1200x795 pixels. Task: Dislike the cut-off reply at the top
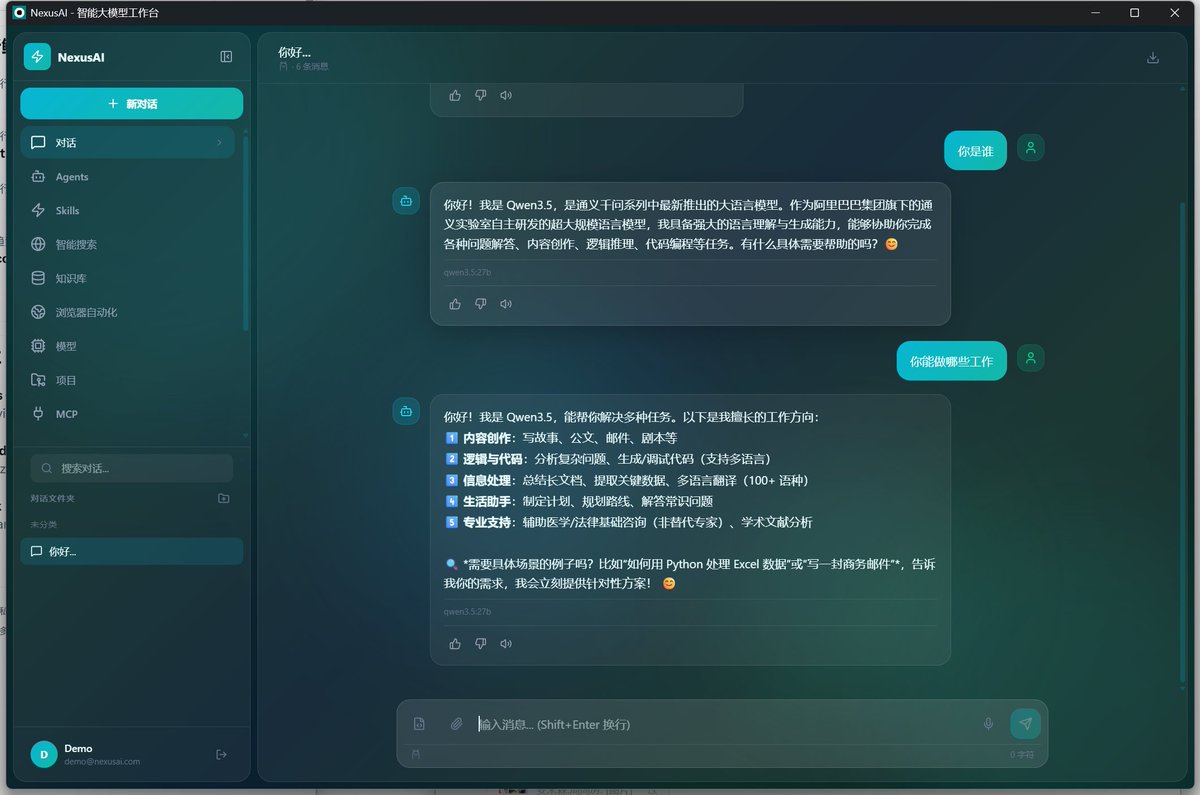click(x=480, y=96)
